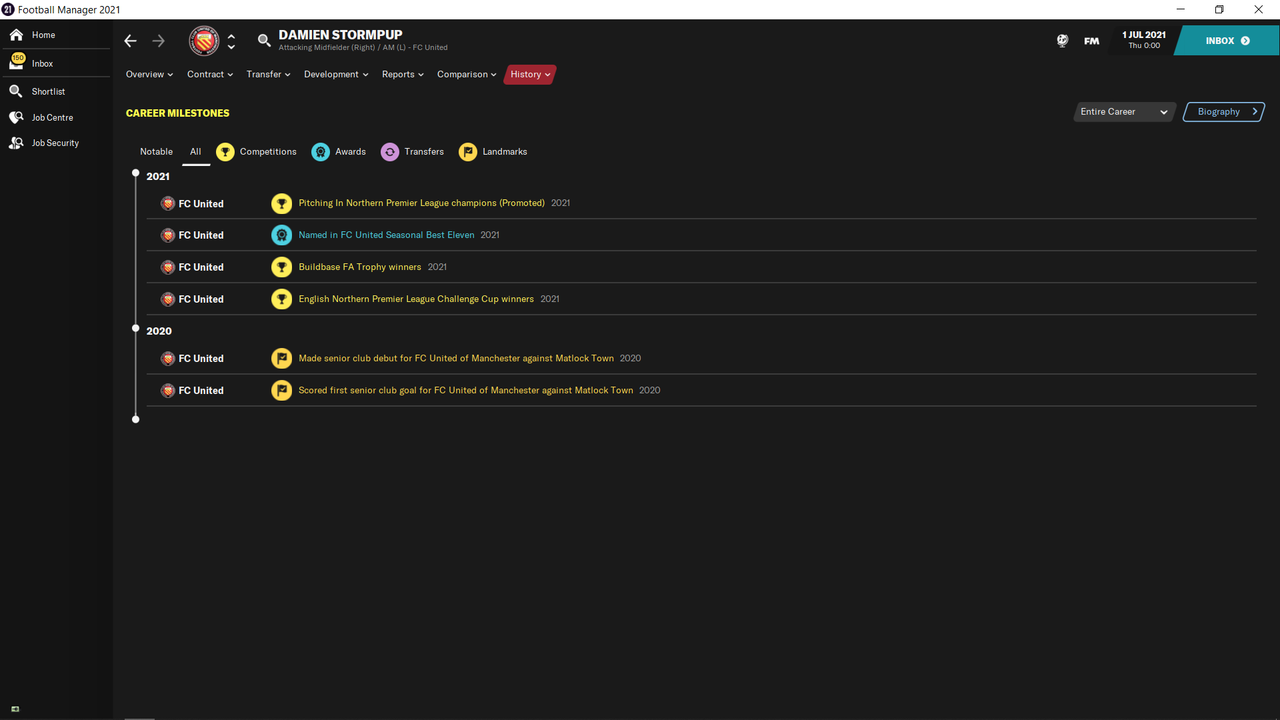Click FC United badge in first goal row

[168, 390]
